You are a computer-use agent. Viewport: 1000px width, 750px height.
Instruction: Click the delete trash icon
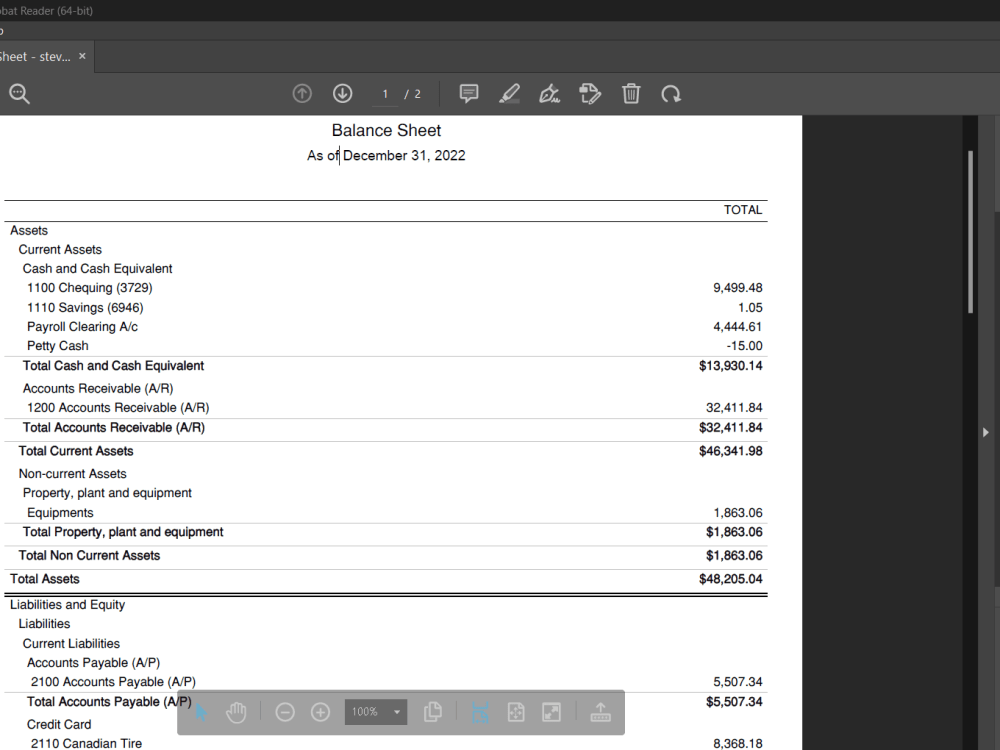point(631,94)
